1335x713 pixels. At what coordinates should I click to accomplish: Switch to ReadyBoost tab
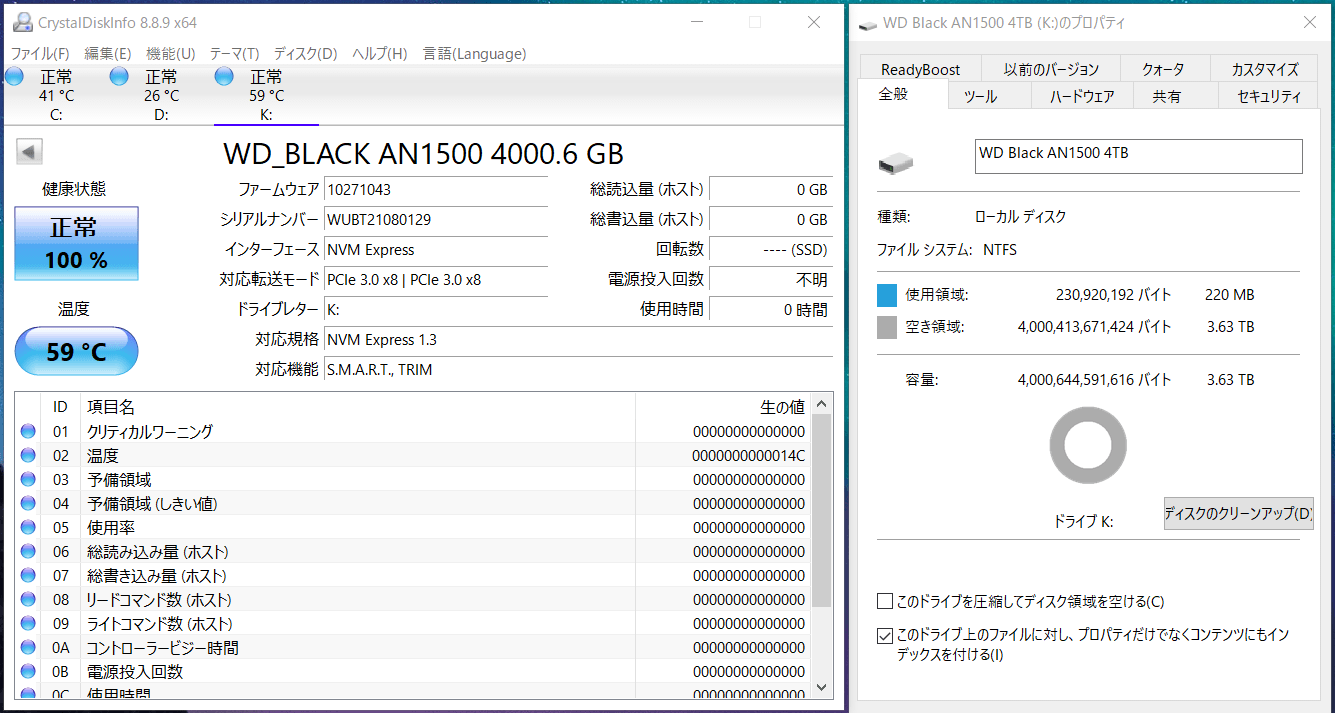coord(920,69)
